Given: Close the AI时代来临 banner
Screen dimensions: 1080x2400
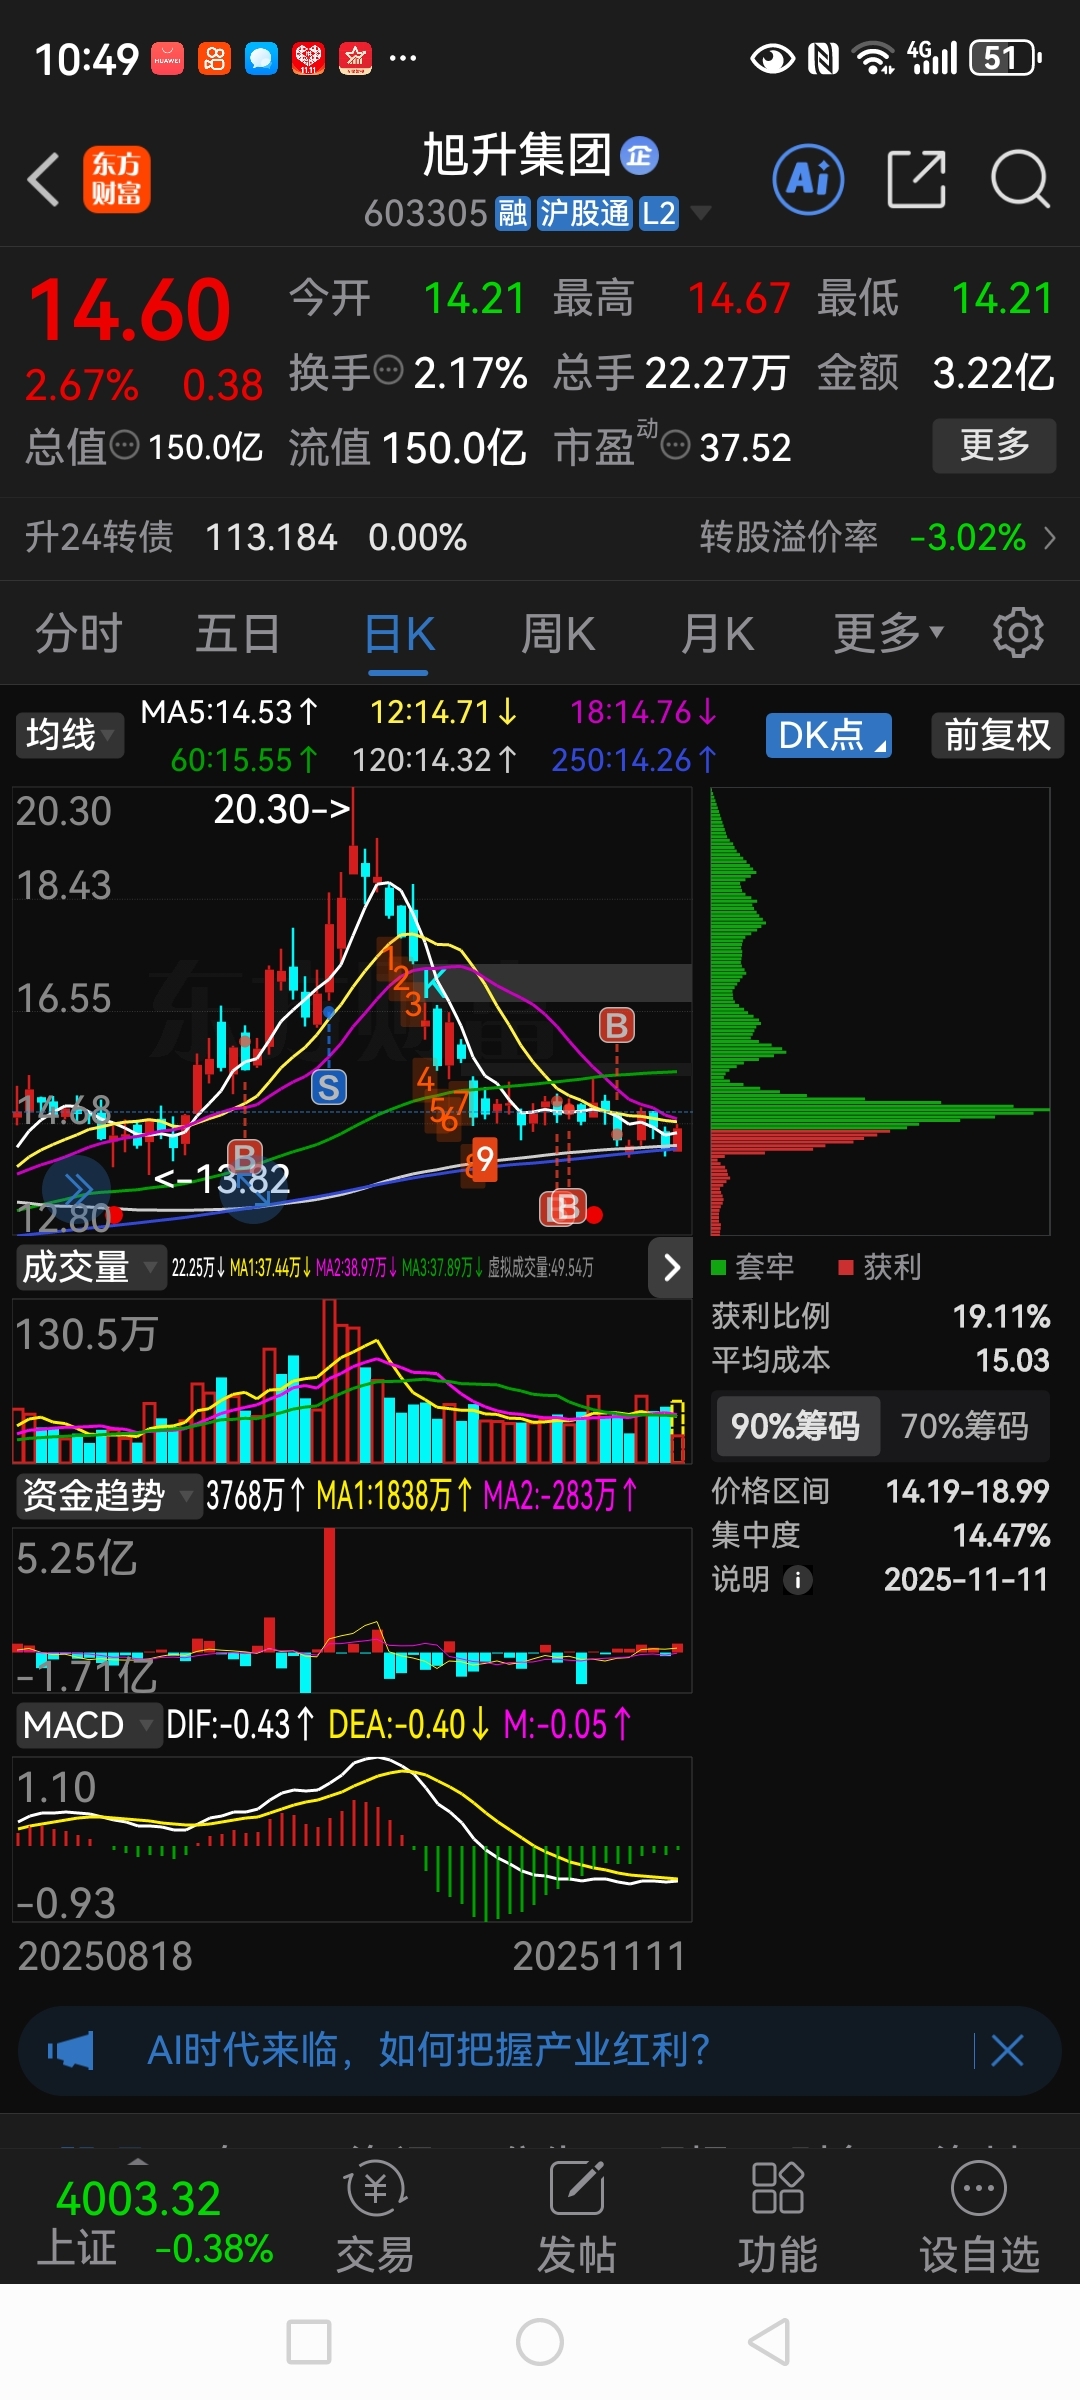Looking at the screenshot, I should coord(1007,2051).
